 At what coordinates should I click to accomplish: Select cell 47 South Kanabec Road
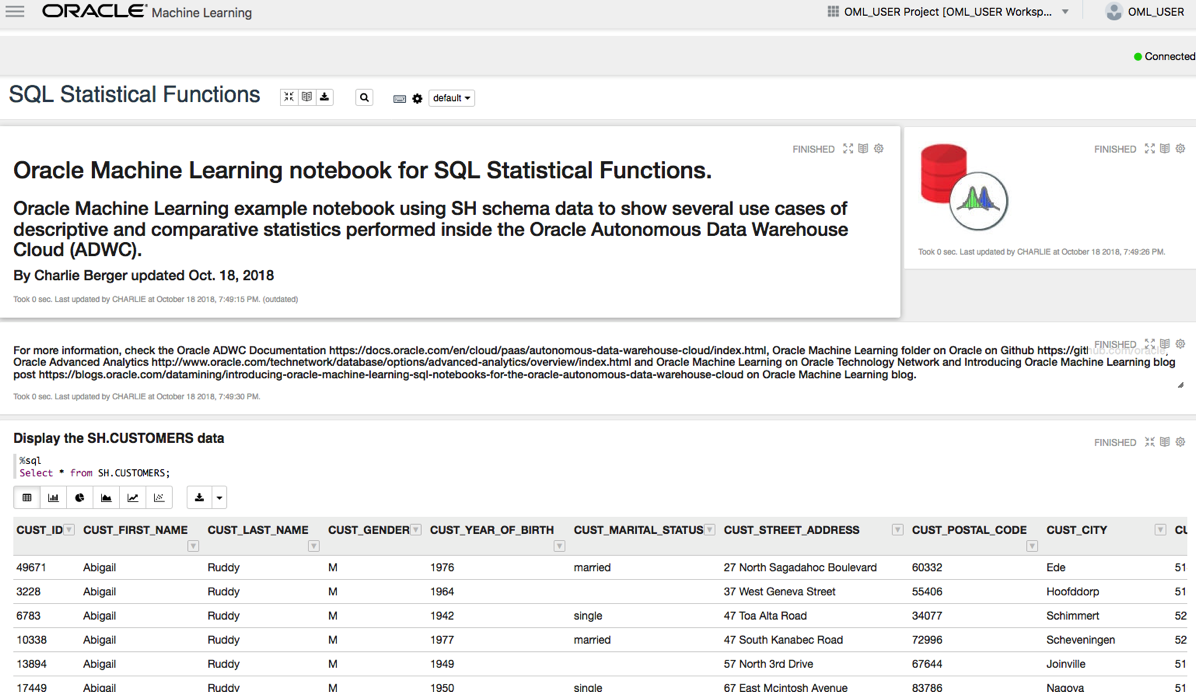pyautogui.click(x=783, y=640)
